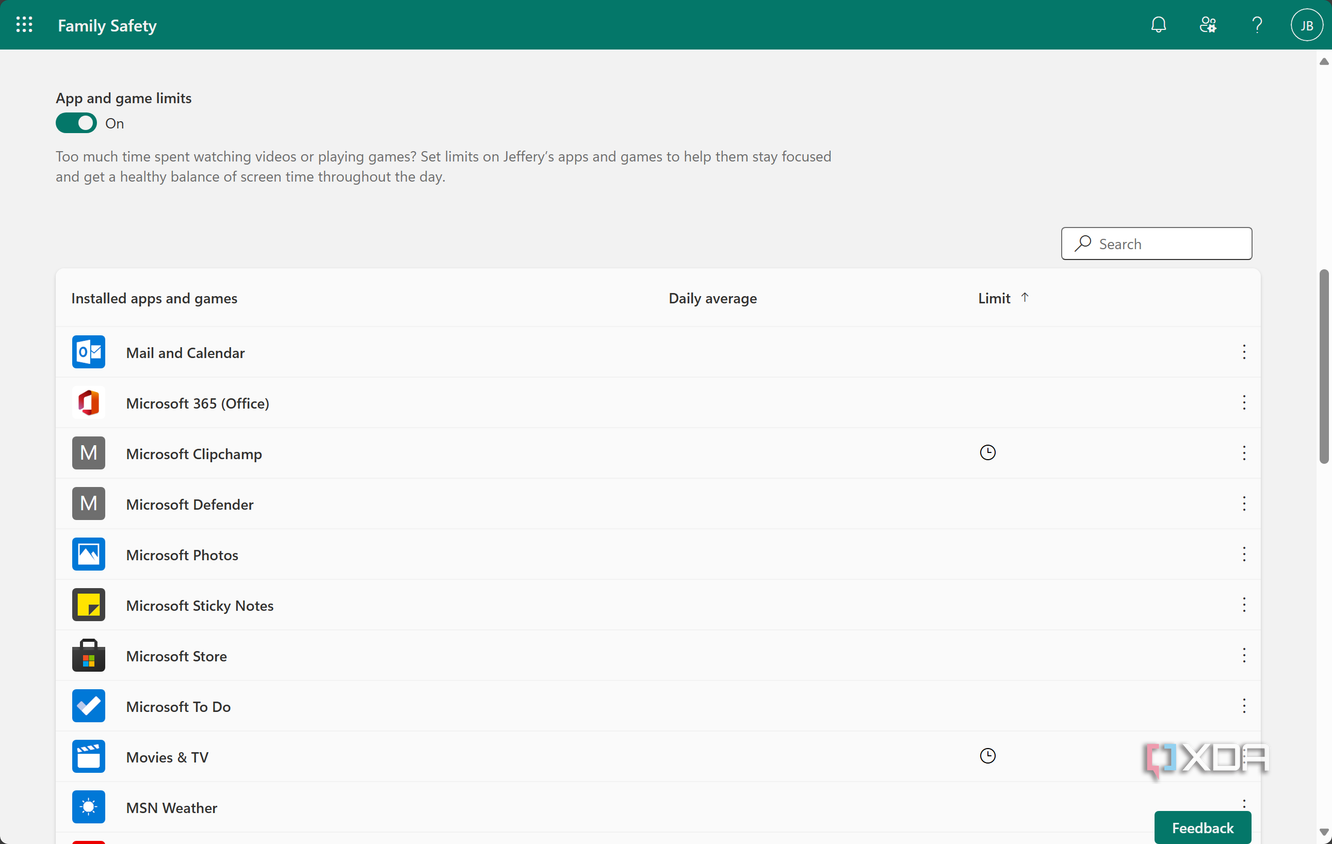Viewport: 1332px width, 844px height.
Task: Click the sort arrow beside Limit
Action: tap(1025, 297)
